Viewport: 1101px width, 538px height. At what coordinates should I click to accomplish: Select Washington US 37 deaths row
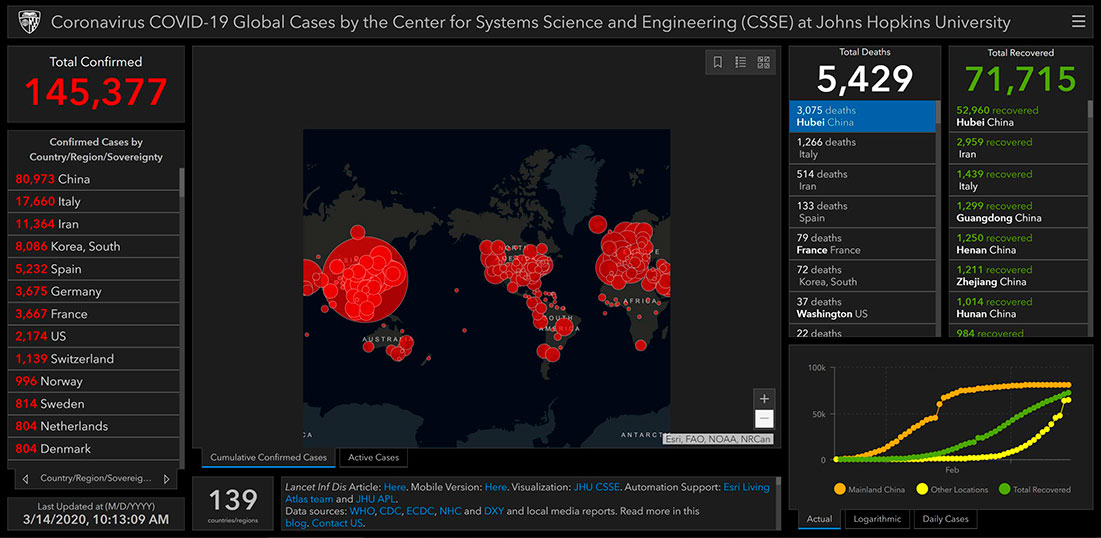(863, 308)
